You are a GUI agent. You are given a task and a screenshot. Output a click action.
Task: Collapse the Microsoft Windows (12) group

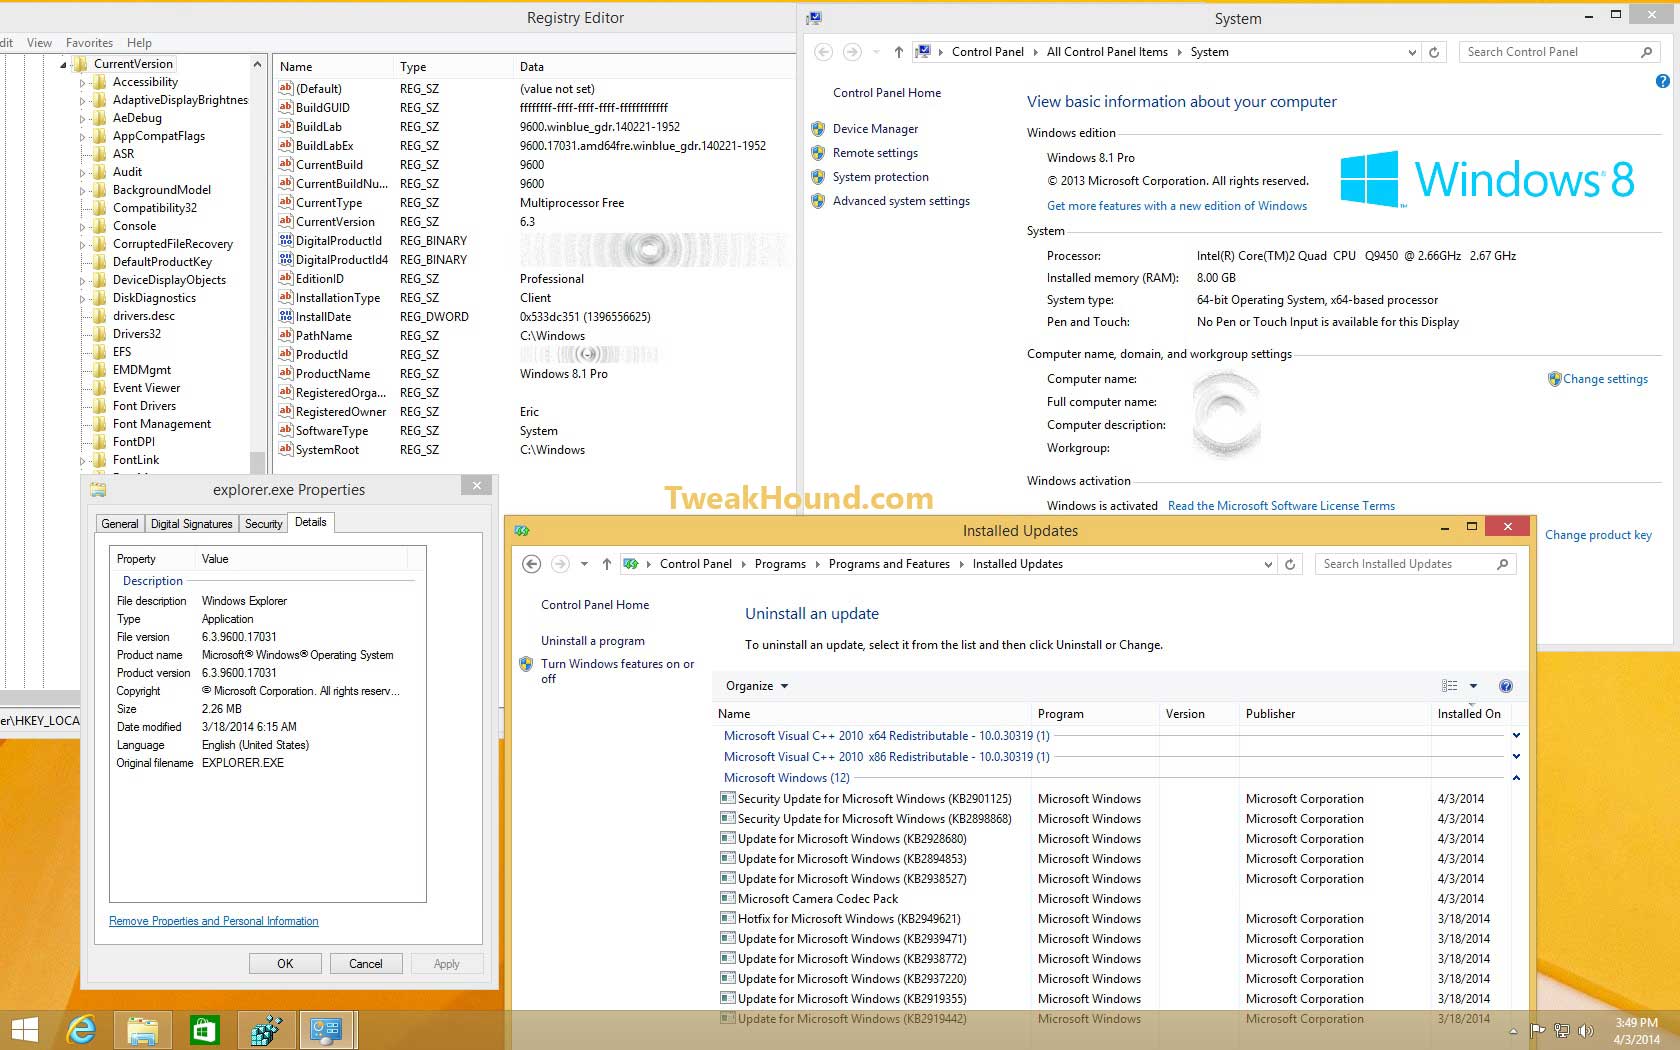click(1516, 778)
